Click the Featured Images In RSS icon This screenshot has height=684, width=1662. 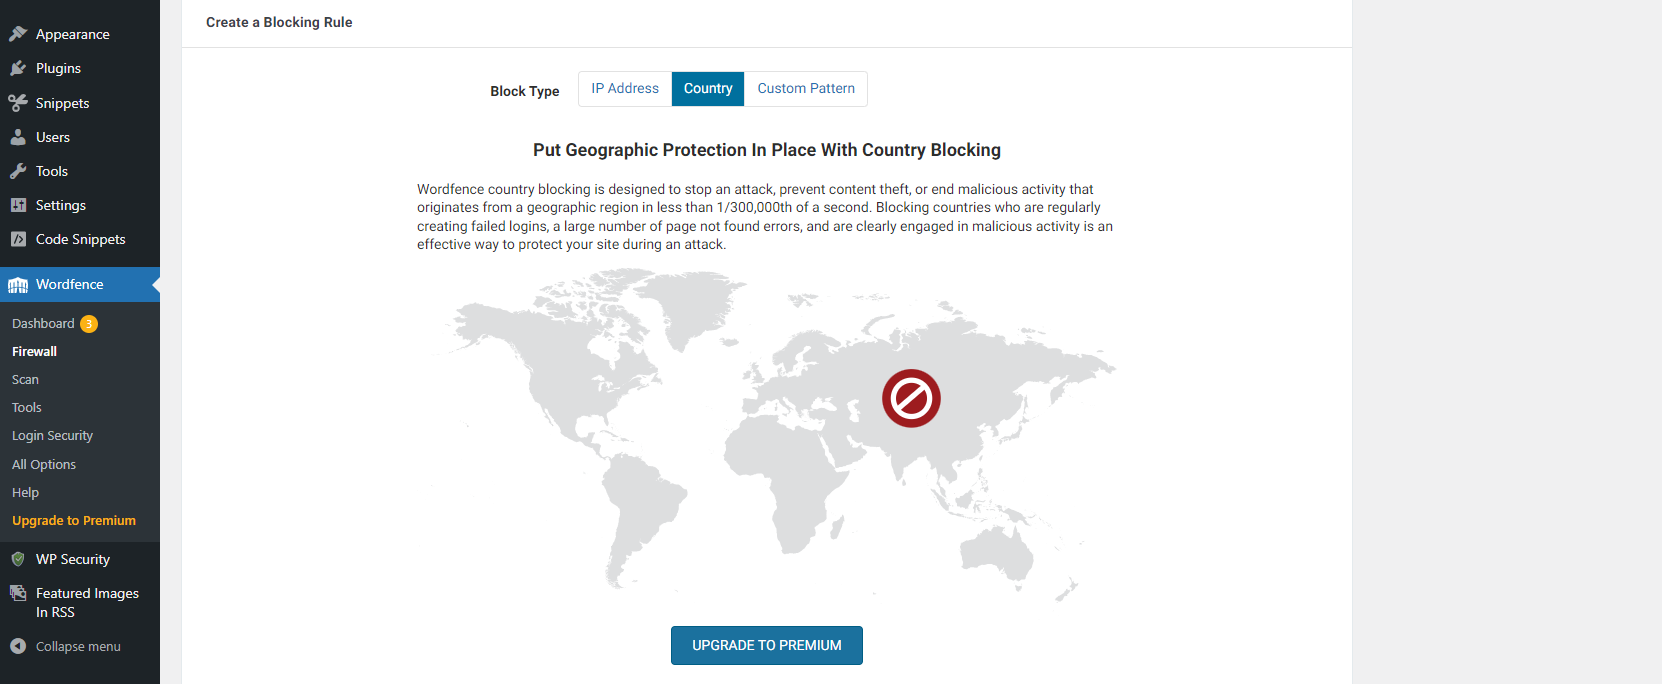coord(18,593)
